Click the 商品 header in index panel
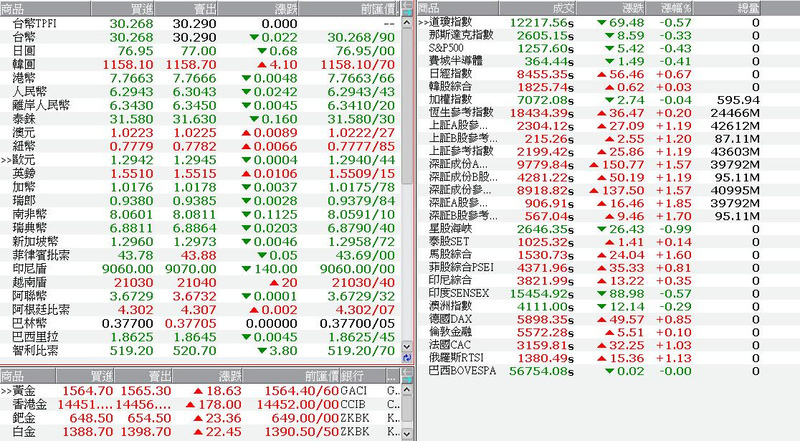The height and width of the screenshot is (441, 800). pyautogui.click(x=458, y=8)
